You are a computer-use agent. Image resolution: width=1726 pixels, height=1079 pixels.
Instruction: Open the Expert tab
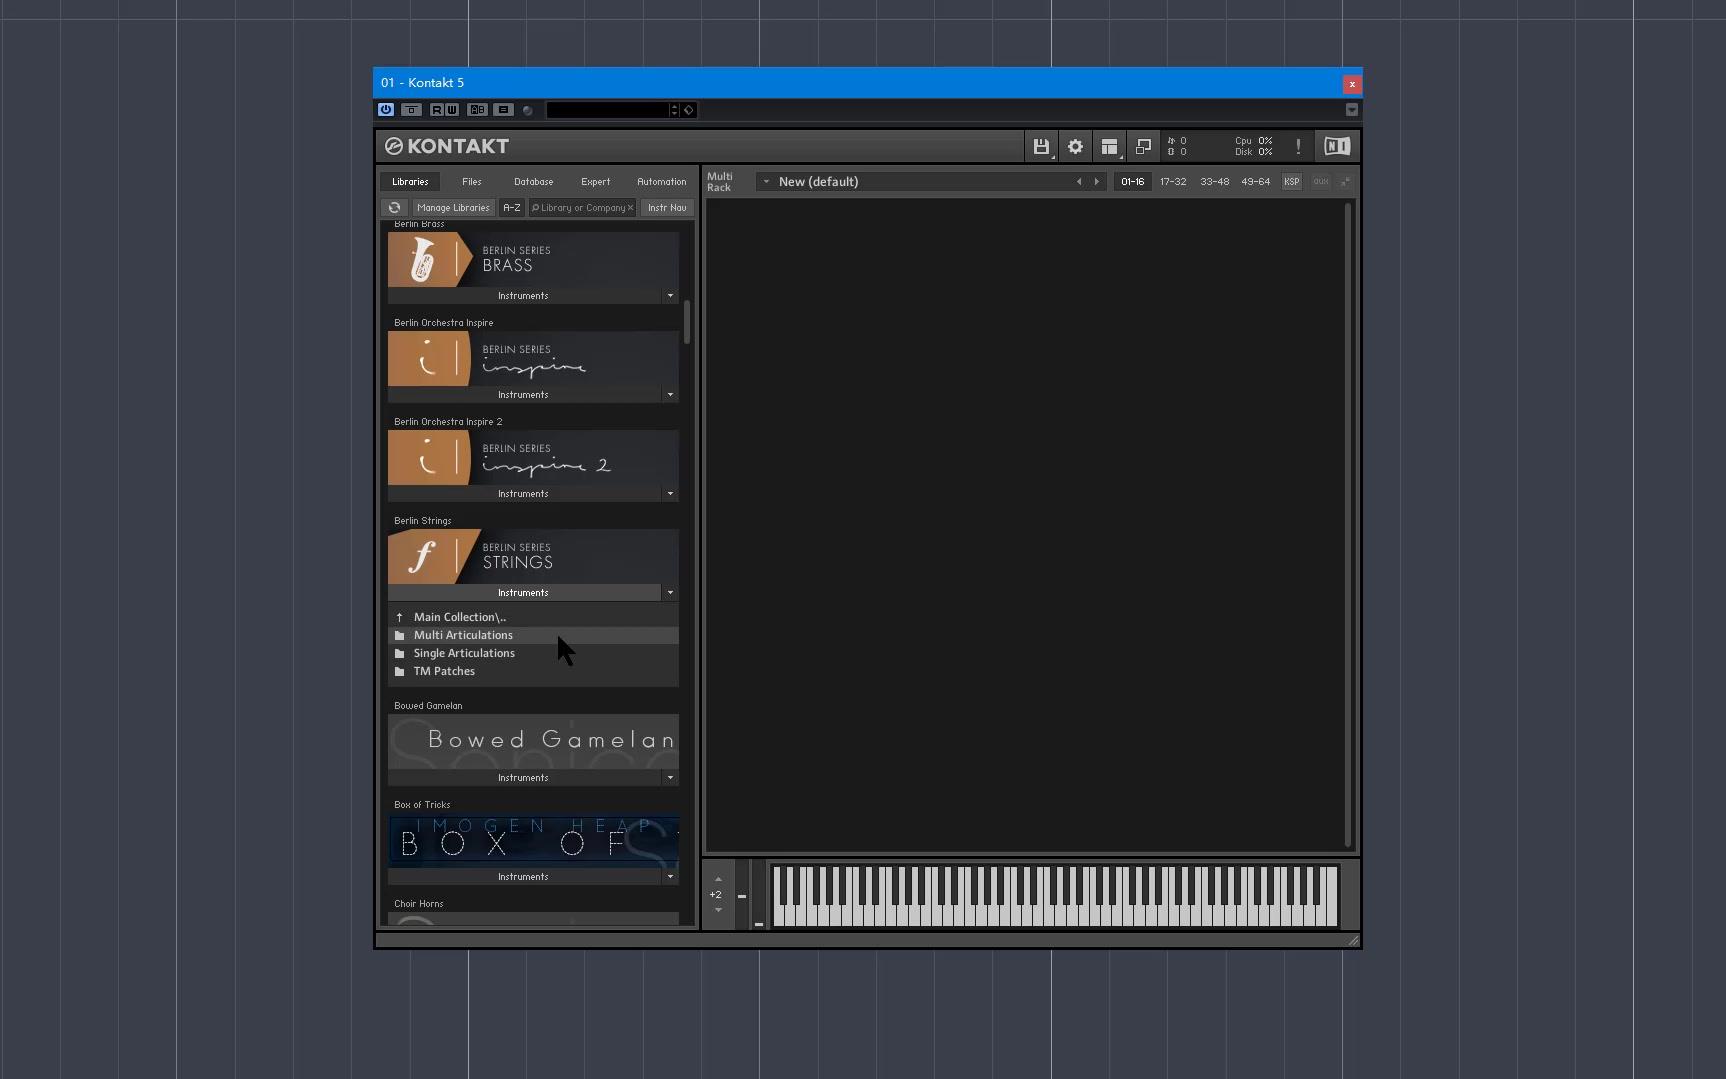coord(596,182)
